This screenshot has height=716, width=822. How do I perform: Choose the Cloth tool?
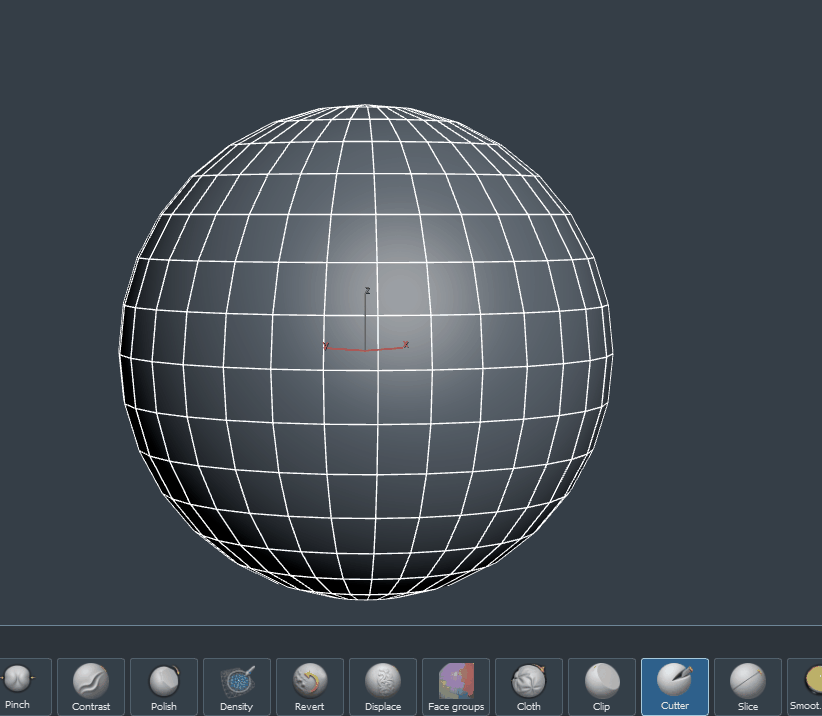(528, 687)
